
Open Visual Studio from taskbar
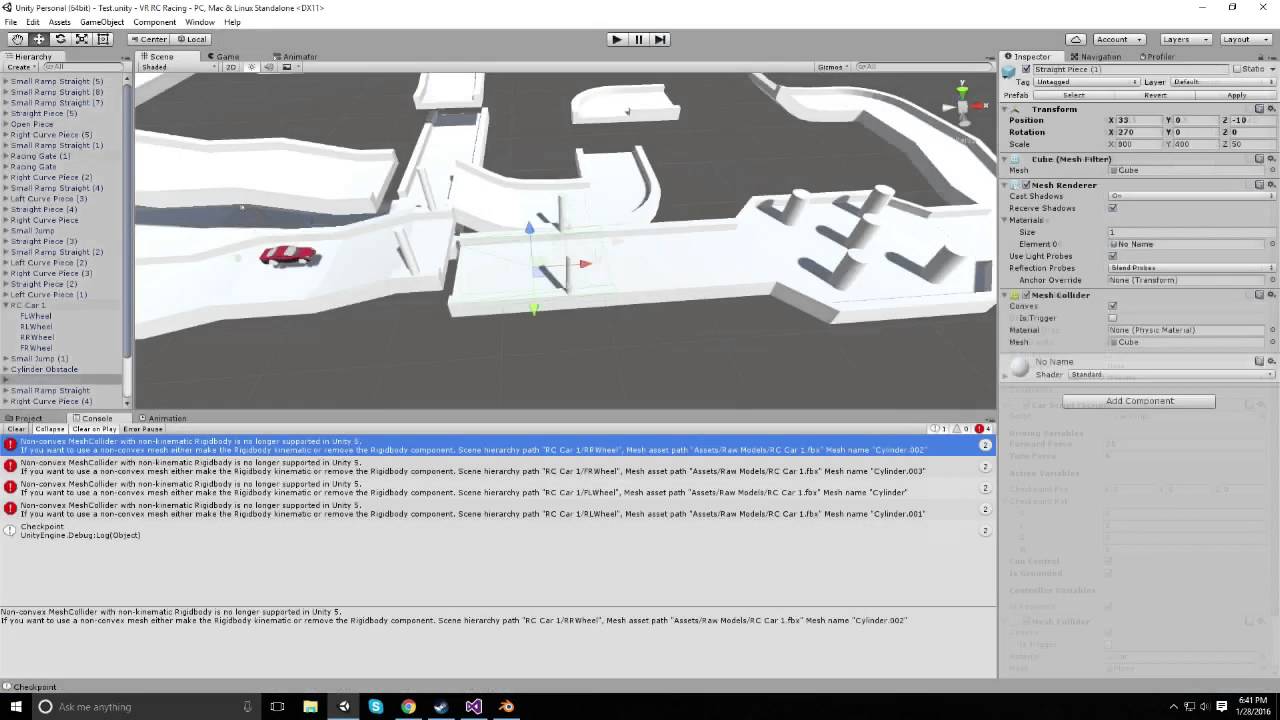(x=473, y=706)
